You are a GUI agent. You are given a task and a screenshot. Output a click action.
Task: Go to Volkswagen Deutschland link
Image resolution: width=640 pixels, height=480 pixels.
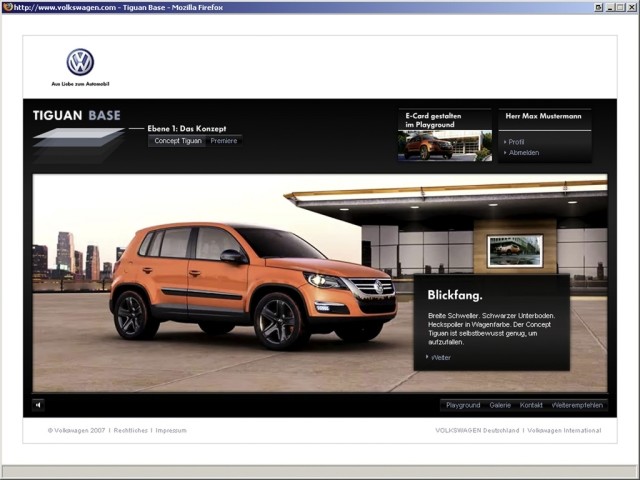(477, 430)
